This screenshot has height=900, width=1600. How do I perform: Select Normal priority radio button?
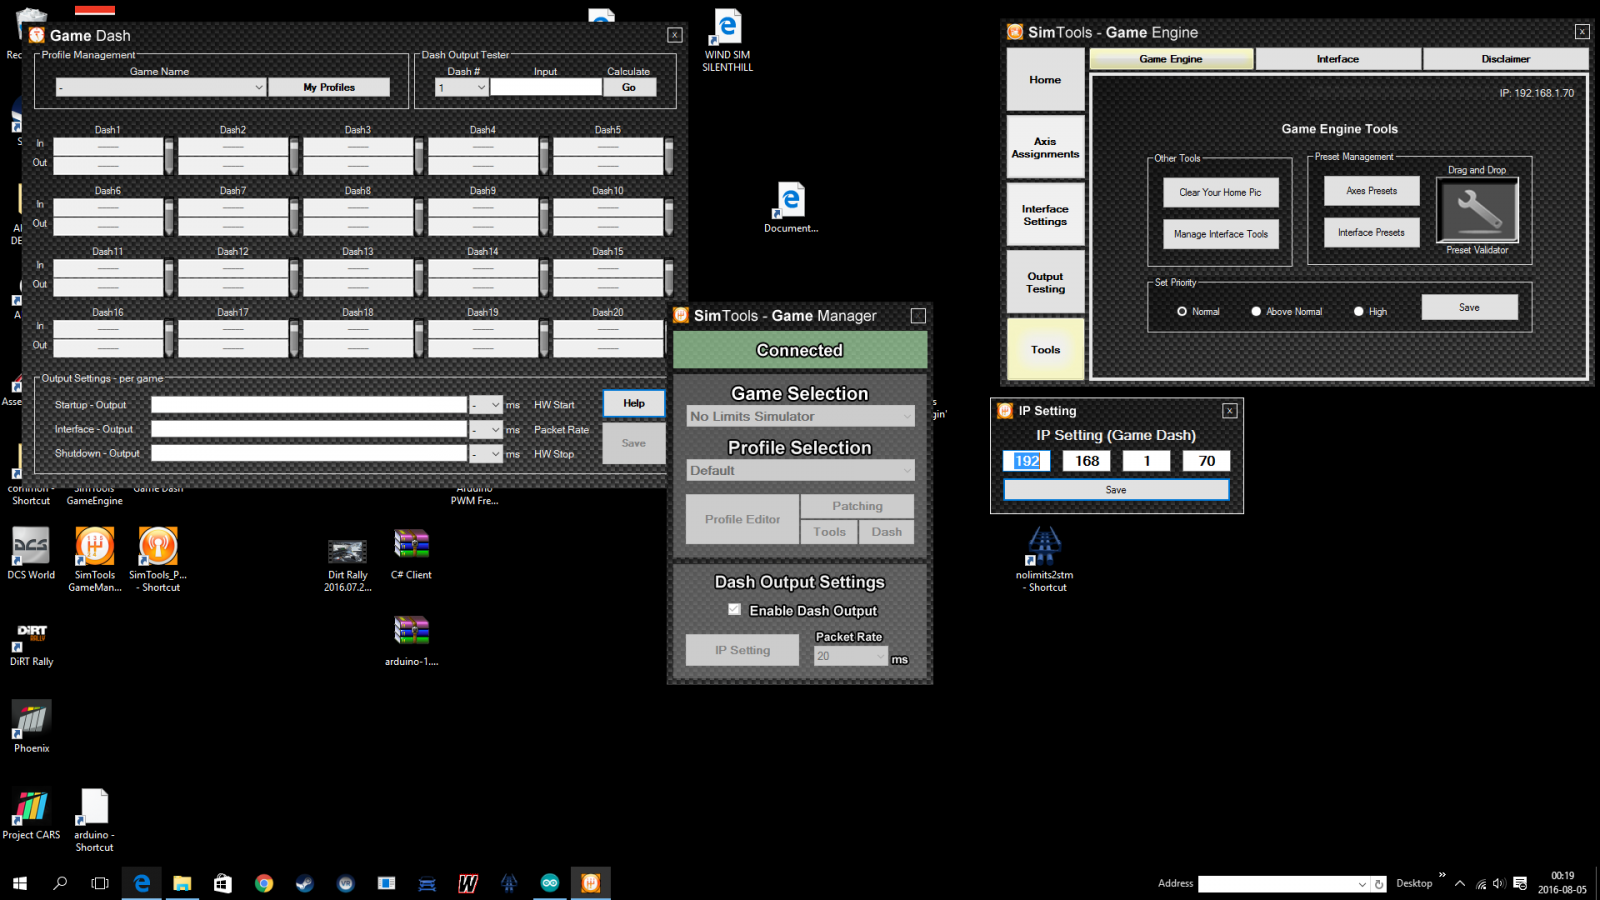click(1182, 311)
